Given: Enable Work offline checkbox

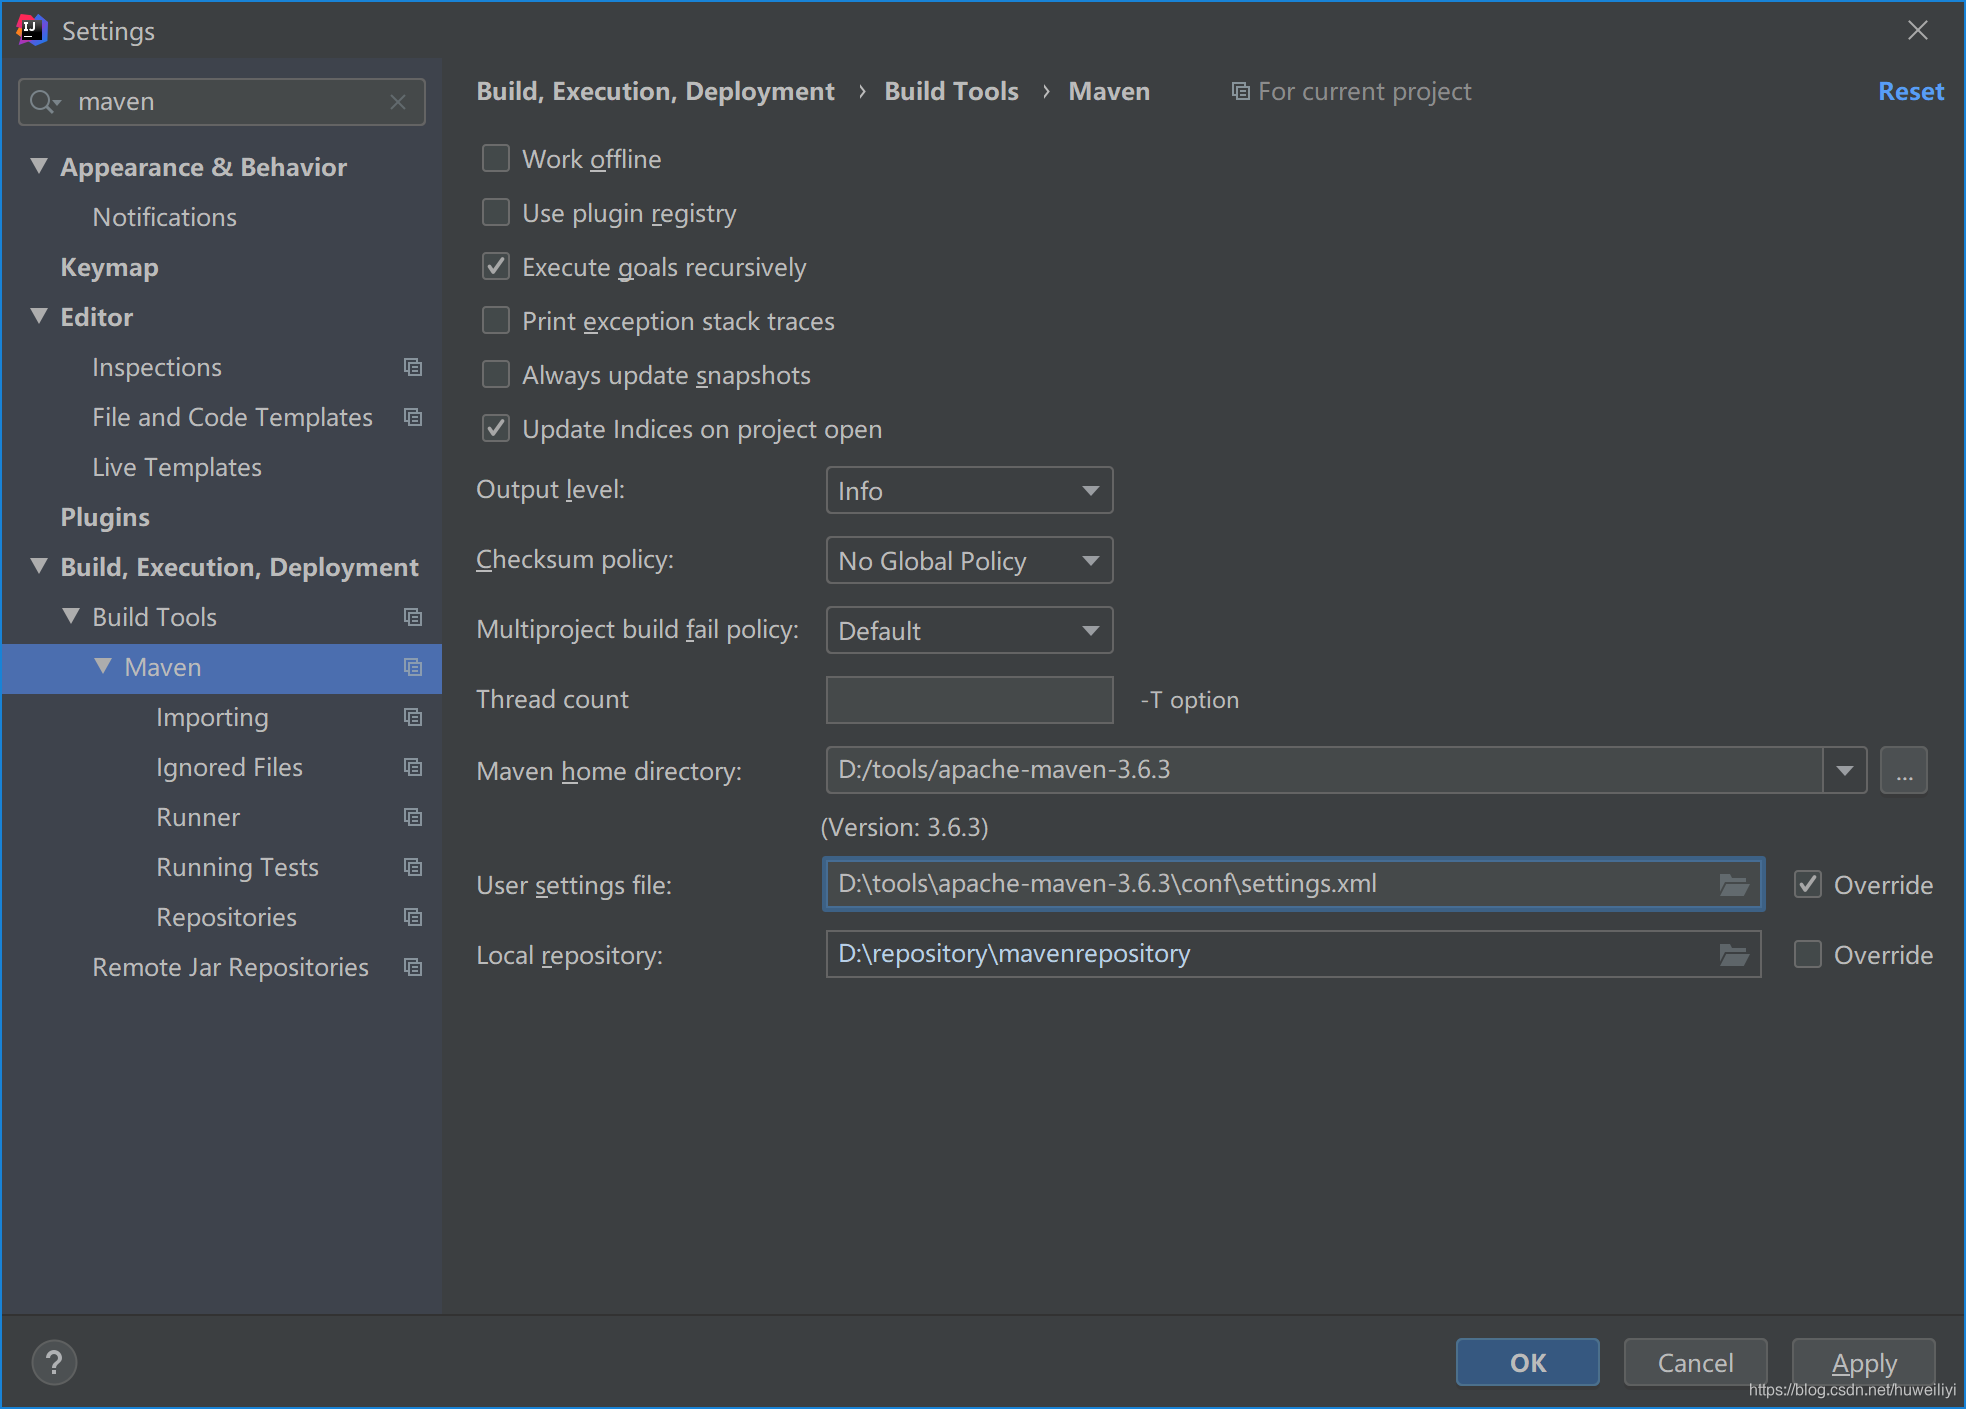Looking at the screenshot, I should (496, 158).
